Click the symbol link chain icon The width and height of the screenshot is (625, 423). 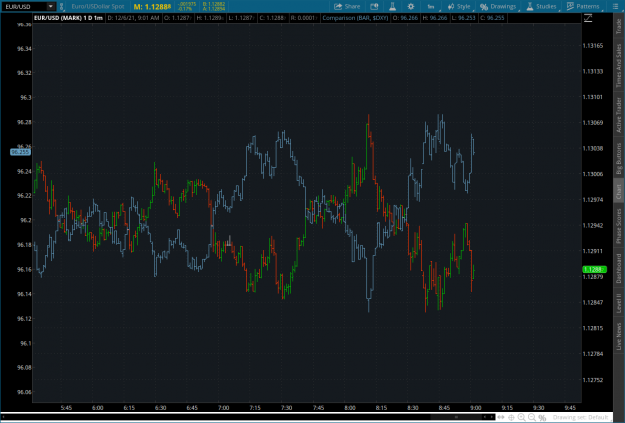[62, 6]
